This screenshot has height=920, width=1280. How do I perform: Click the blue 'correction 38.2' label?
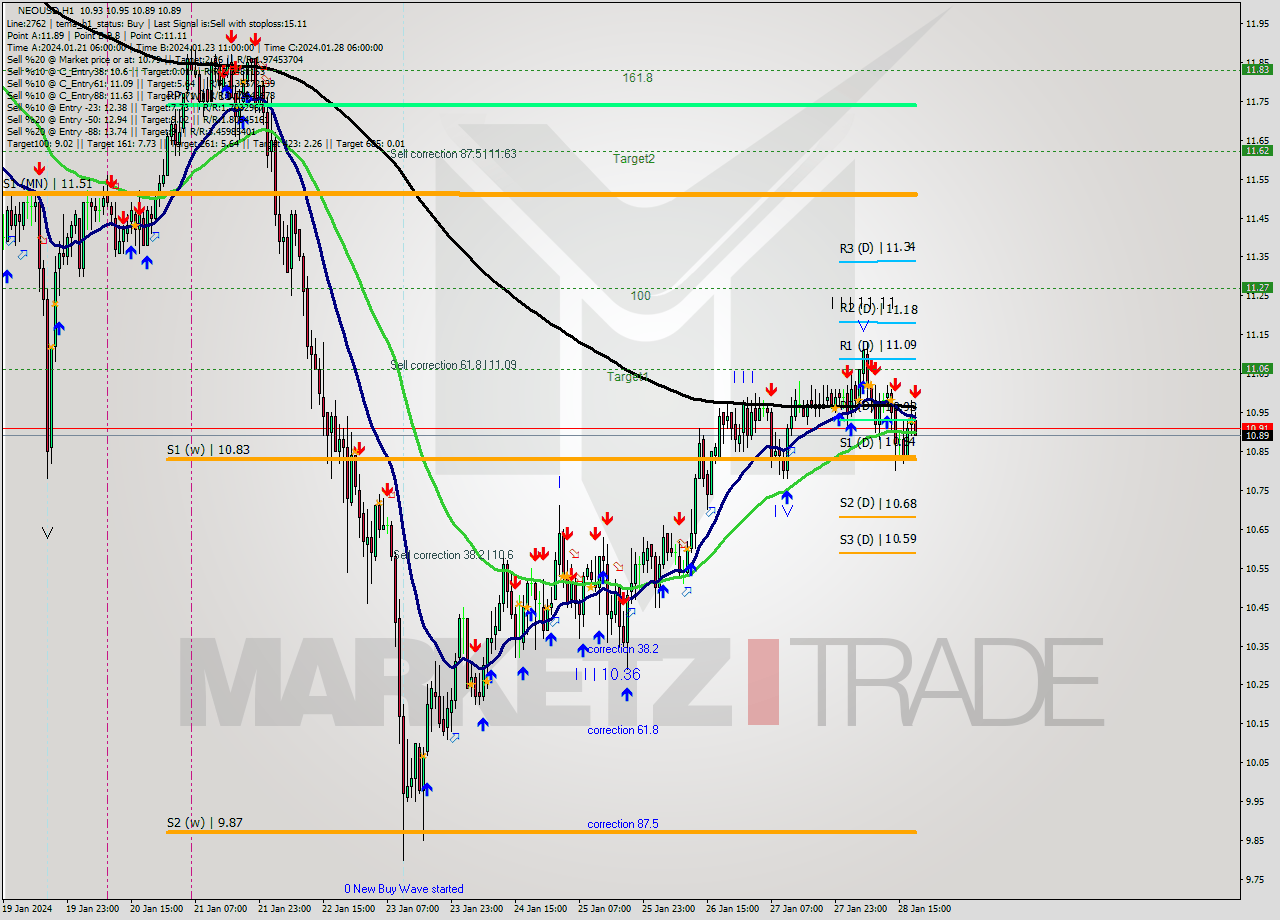623,649
